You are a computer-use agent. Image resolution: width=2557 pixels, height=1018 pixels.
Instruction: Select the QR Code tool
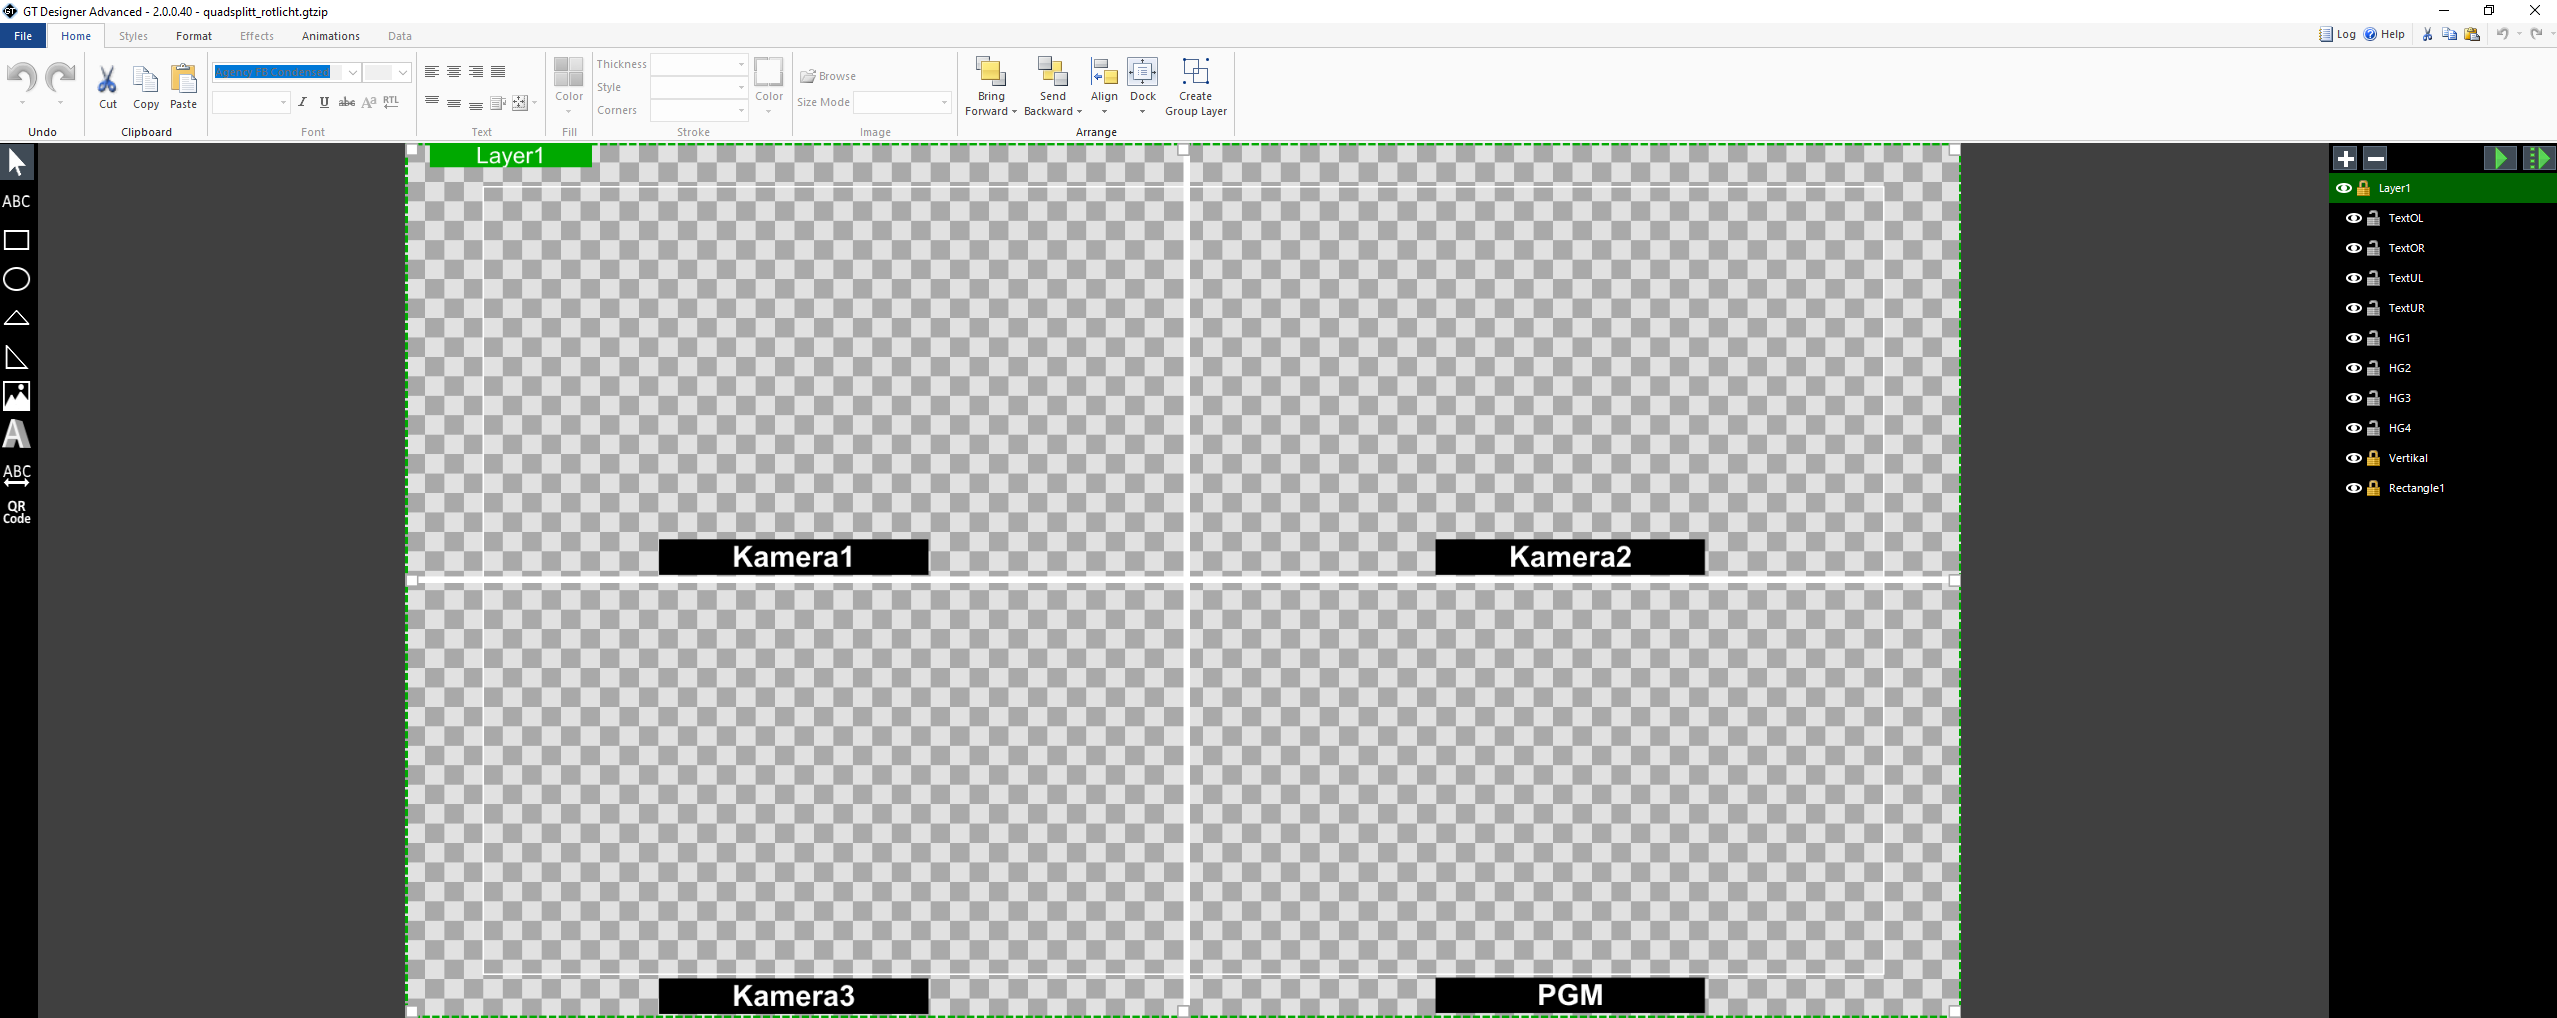tap(17, 512)
